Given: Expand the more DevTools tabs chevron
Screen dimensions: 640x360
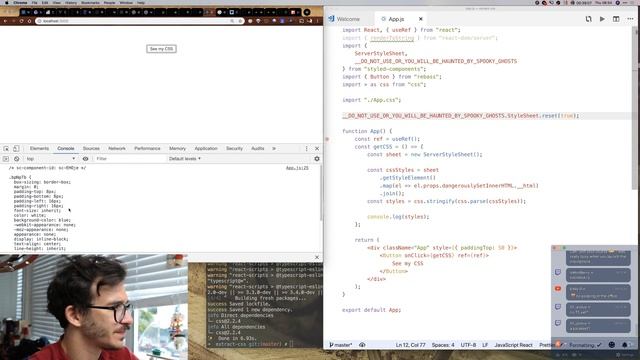Looking at the screenshot, I should (274, 149).
